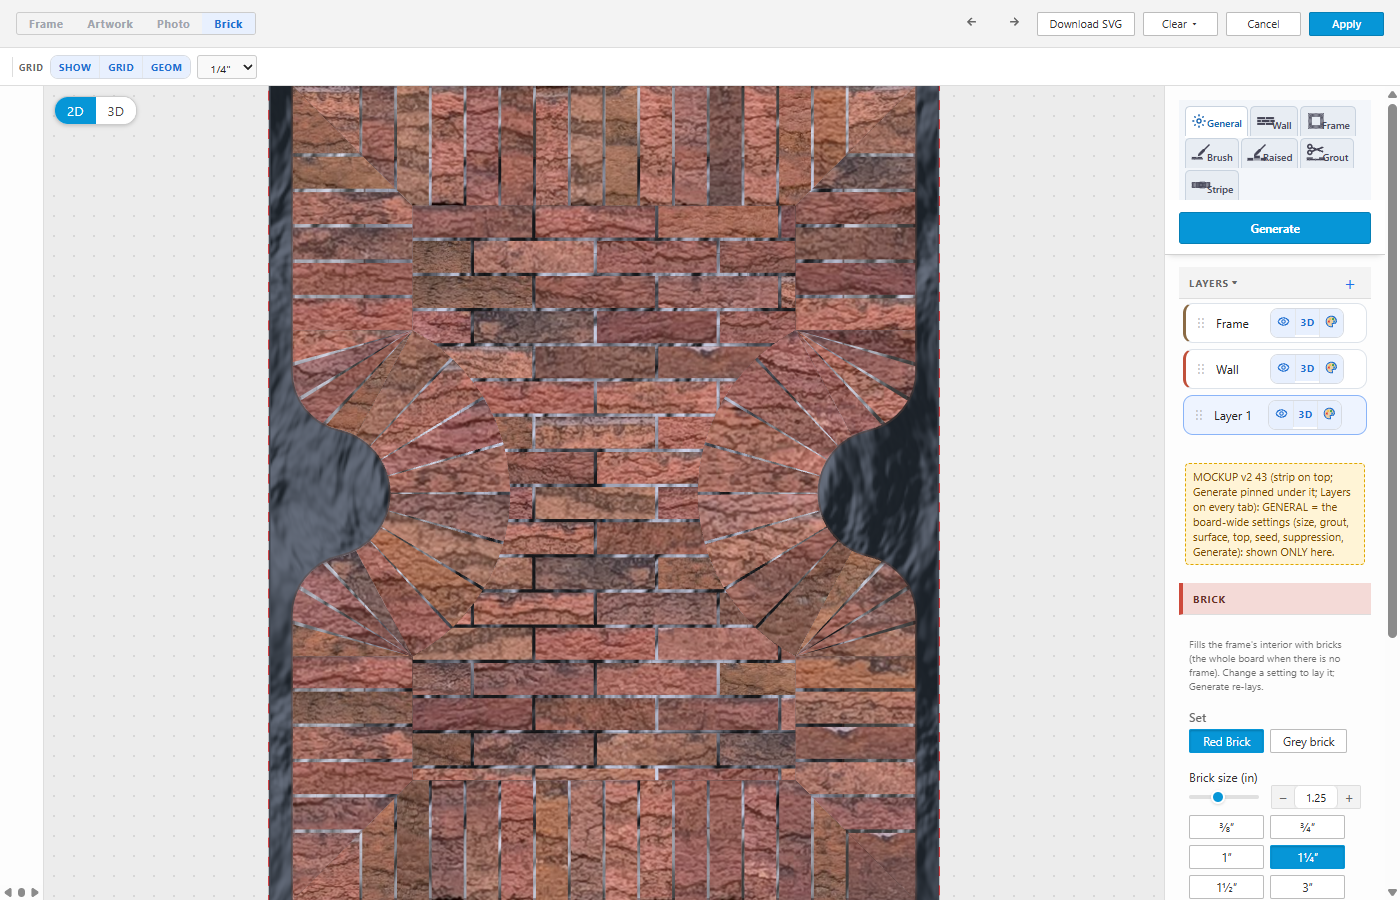Click the undo back arrow
The width and height of the screenshot is (1400, 900).
971,22
